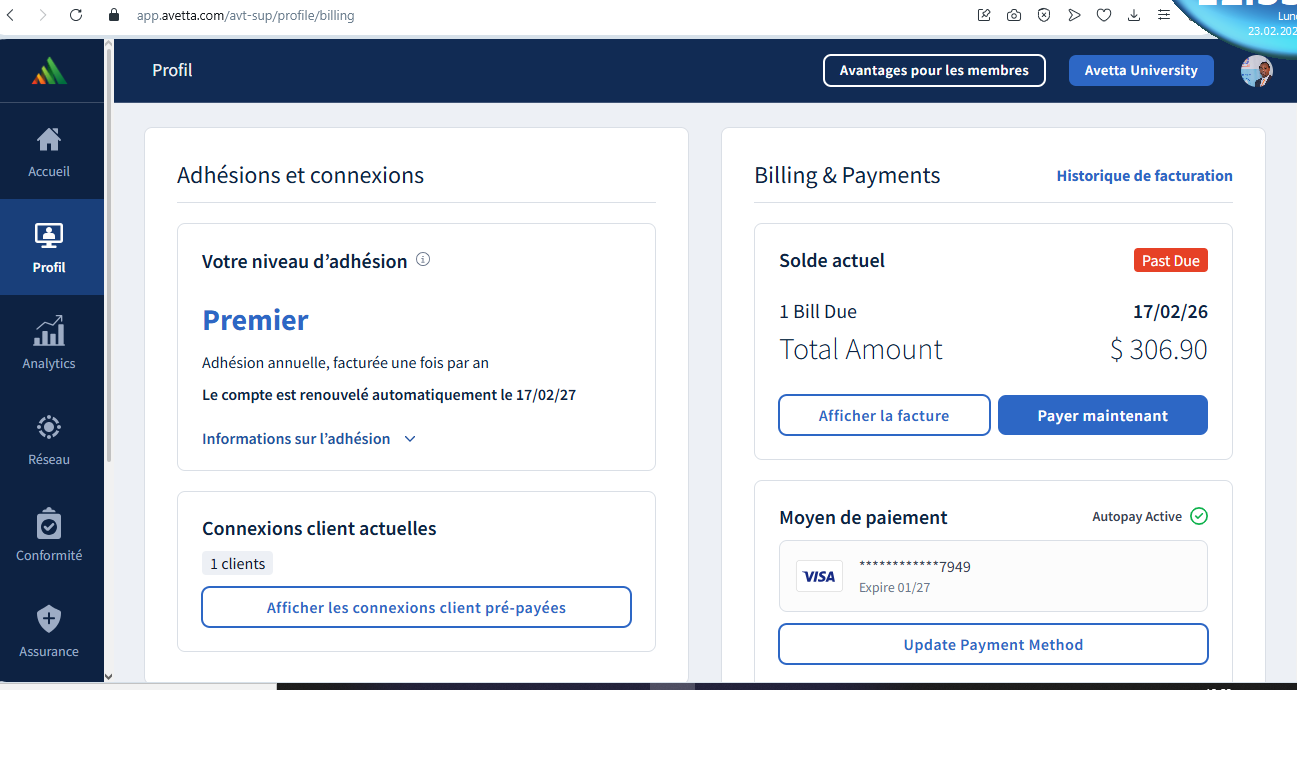Click the user avatar in header
This screenshot has width=1297, height=760.
1256,71
